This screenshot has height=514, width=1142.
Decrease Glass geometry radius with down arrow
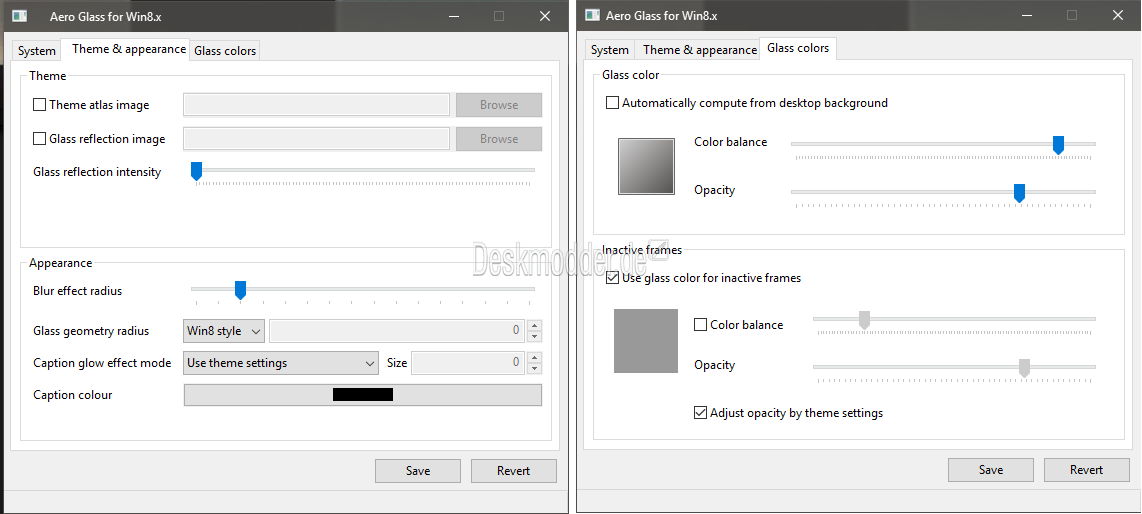tap(535, 336)
